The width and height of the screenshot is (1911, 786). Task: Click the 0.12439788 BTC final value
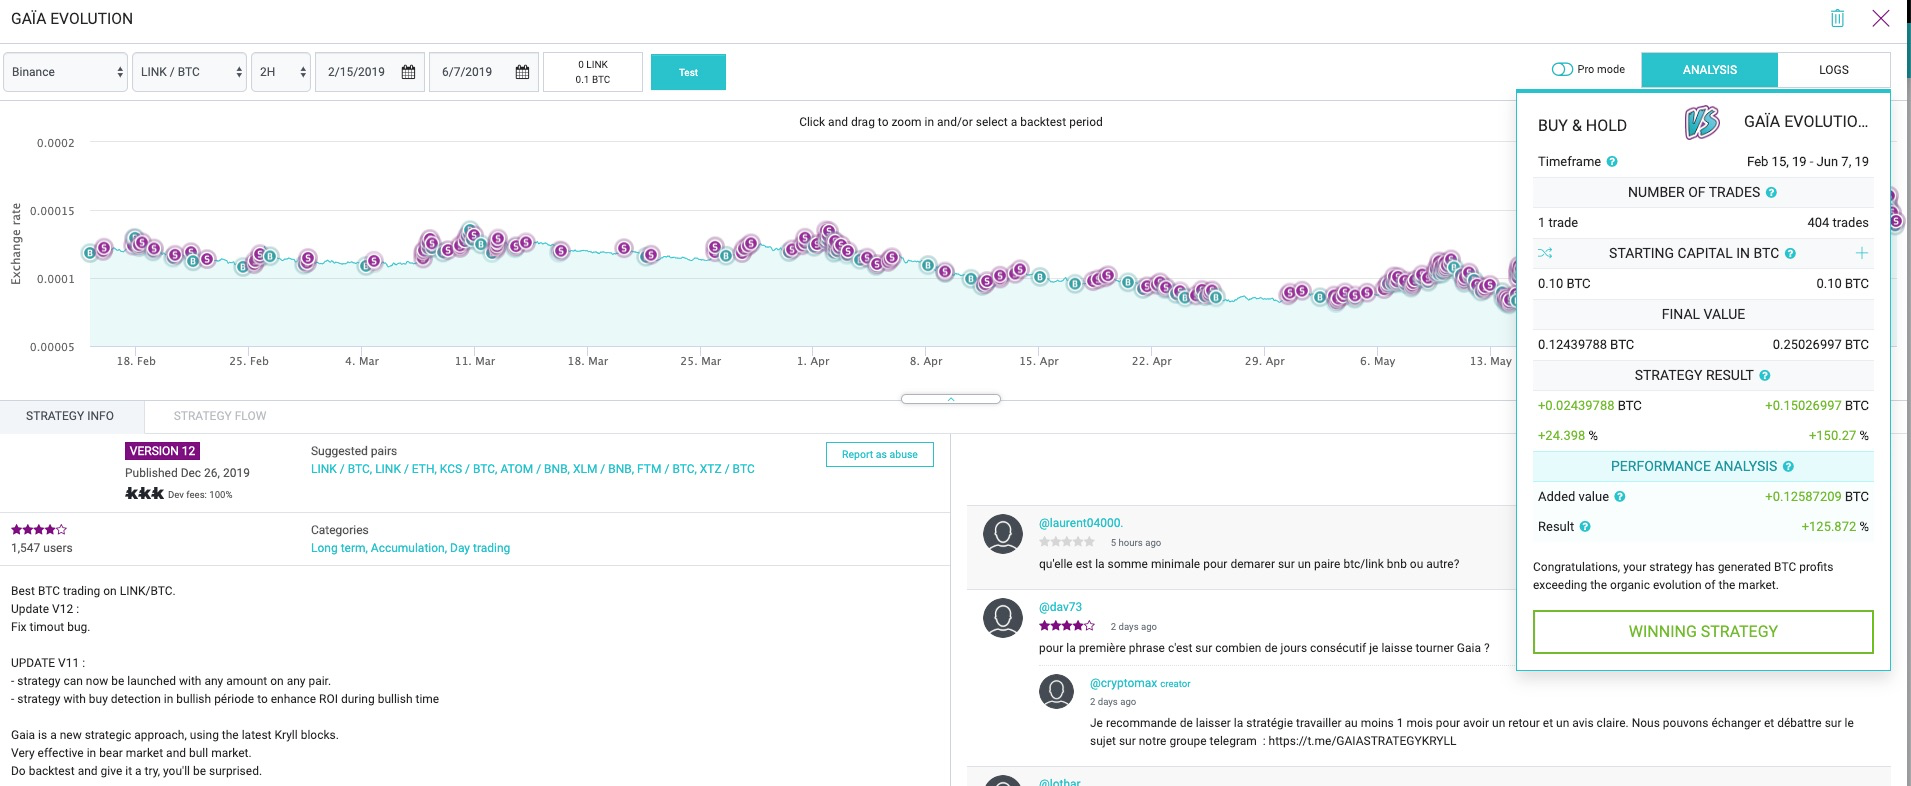[1586, 345]
